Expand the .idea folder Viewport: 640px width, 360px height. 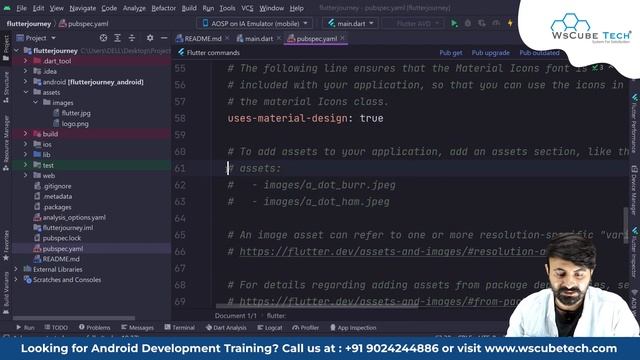[x=25, y=71]
